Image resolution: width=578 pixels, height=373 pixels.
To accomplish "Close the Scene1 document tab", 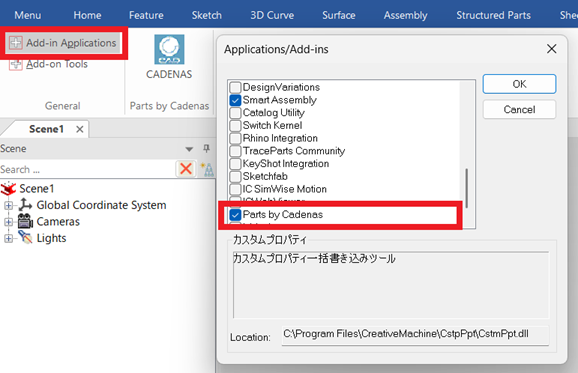I will coord(80,129).
